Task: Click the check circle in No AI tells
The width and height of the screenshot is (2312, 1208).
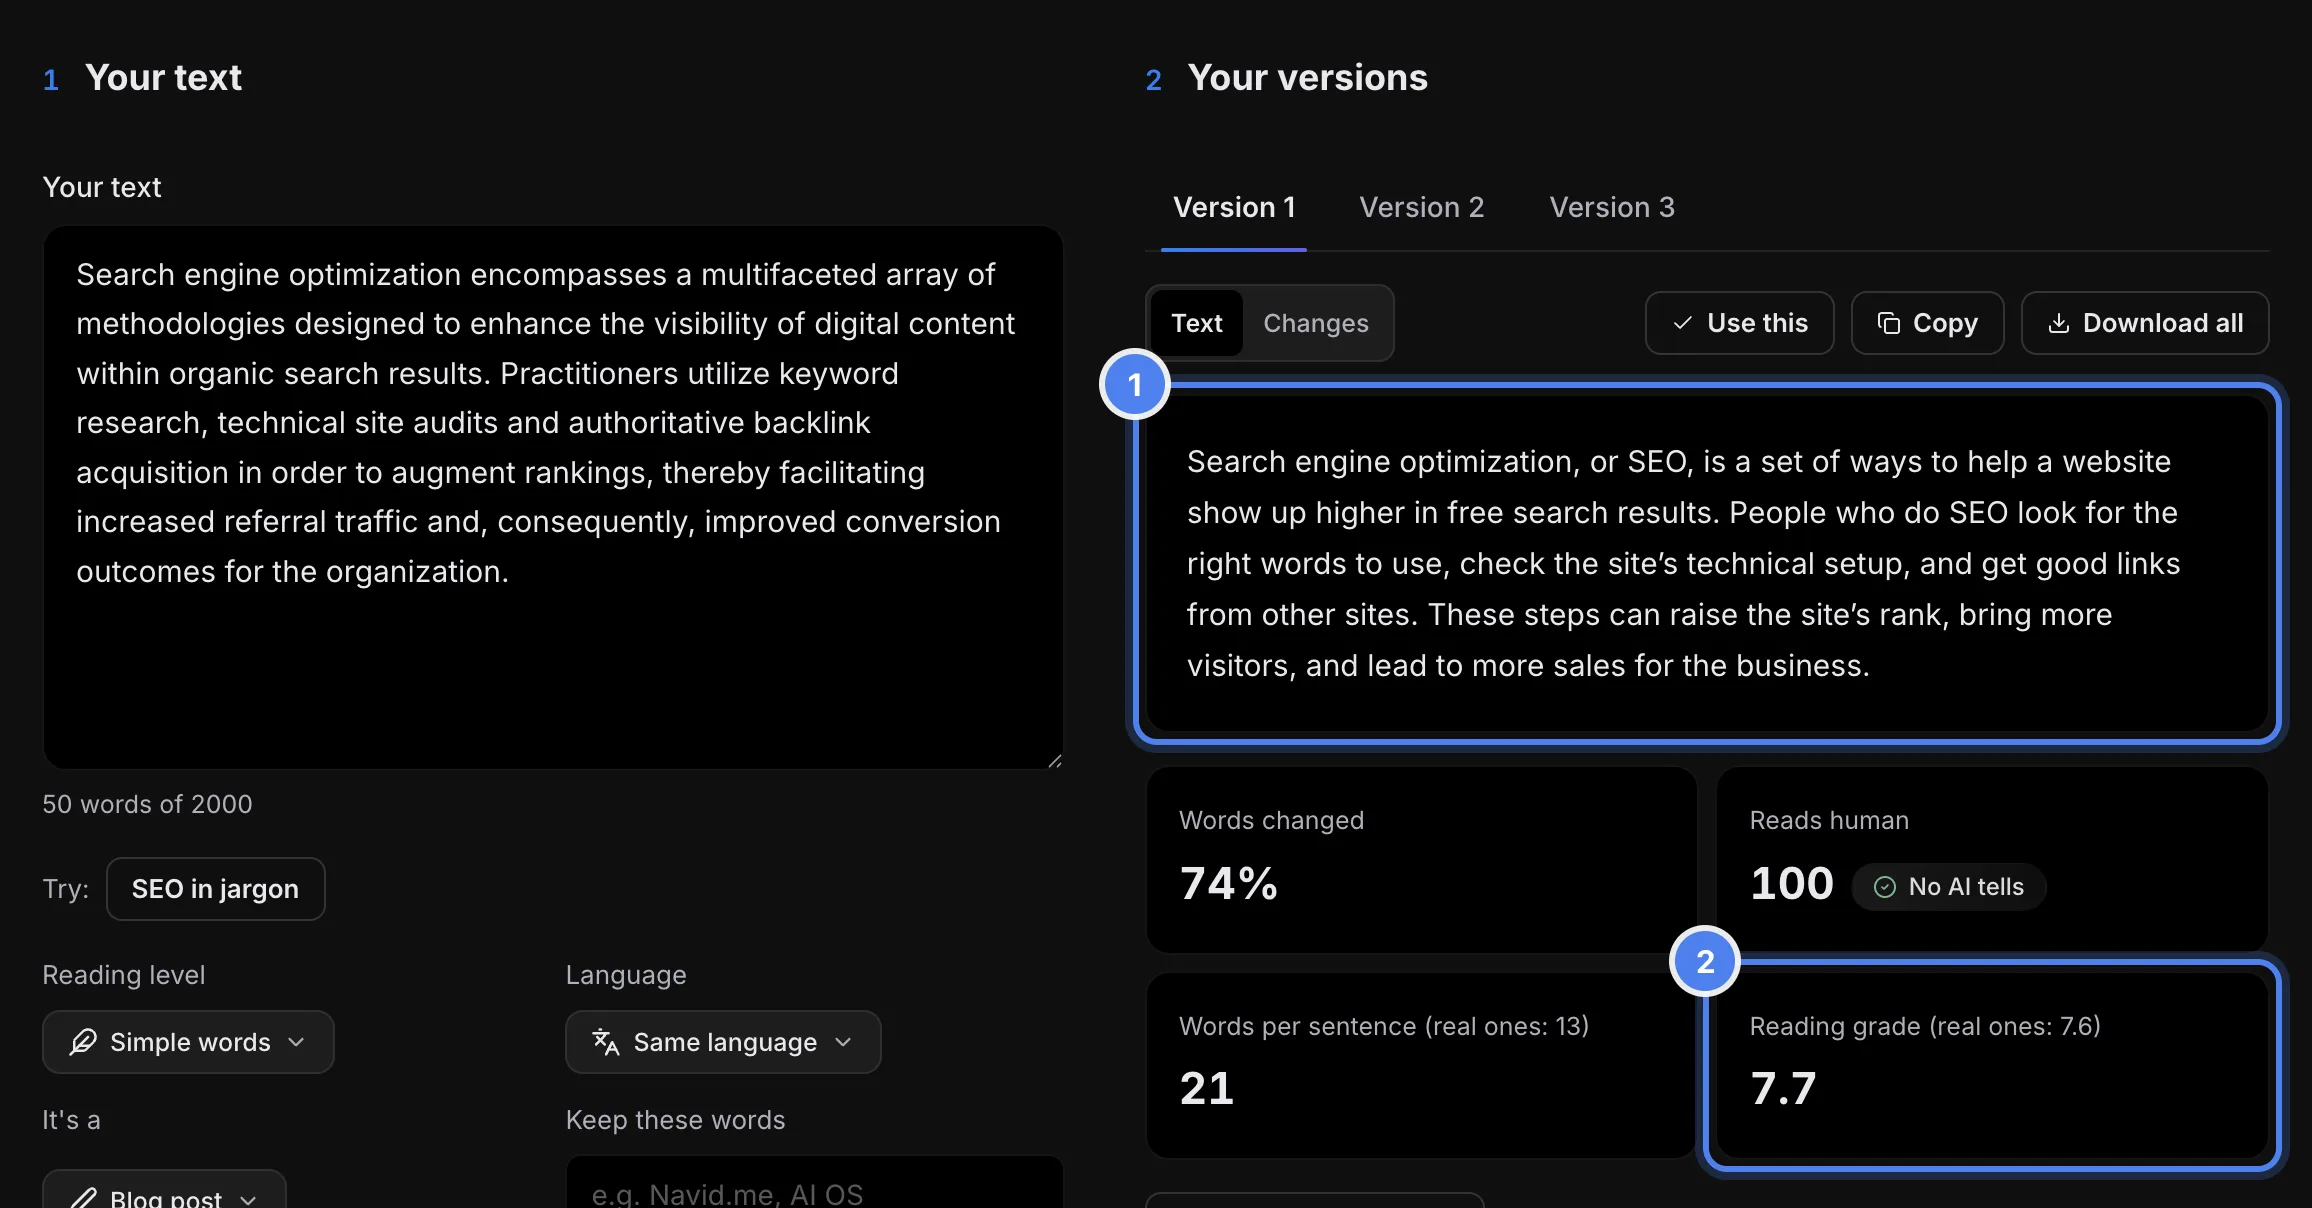Action: 1884,887
